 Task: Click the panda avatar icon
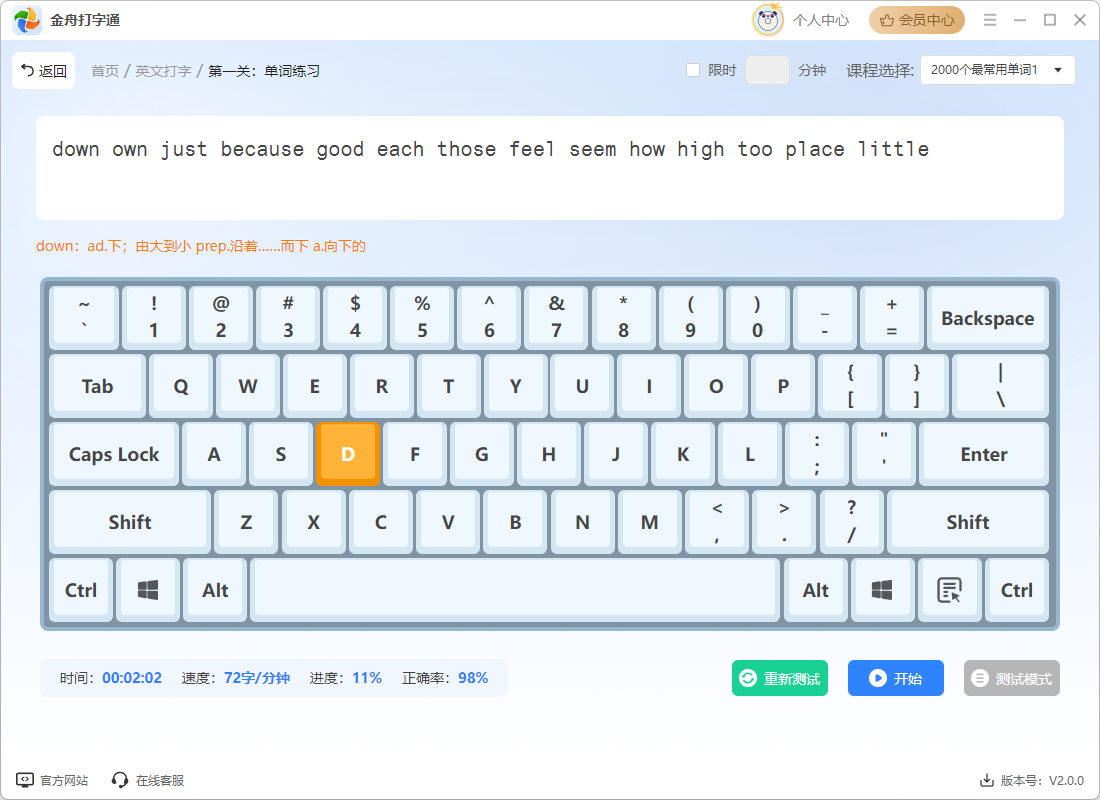767,20
